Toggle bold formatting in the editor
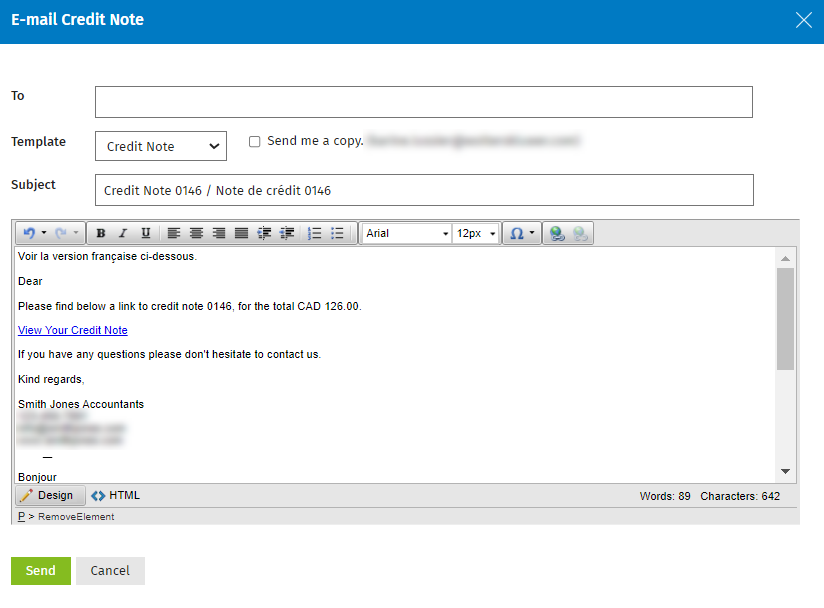Screen dimensions: 824x608 pyautogui.click(x=101, y=233)
